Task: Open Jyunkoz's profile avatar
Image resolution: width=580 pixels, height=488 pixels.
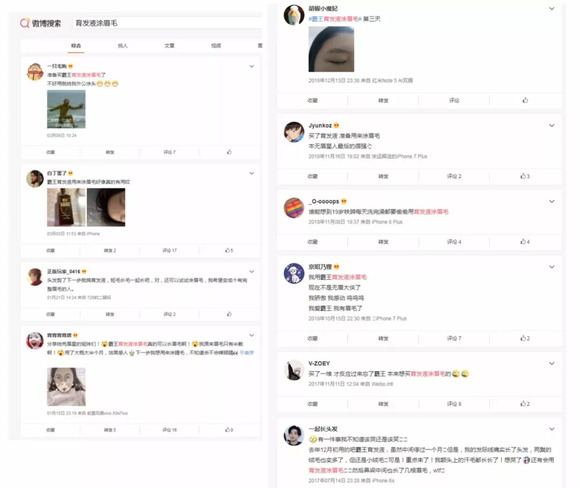Action: tap(294, 132)
